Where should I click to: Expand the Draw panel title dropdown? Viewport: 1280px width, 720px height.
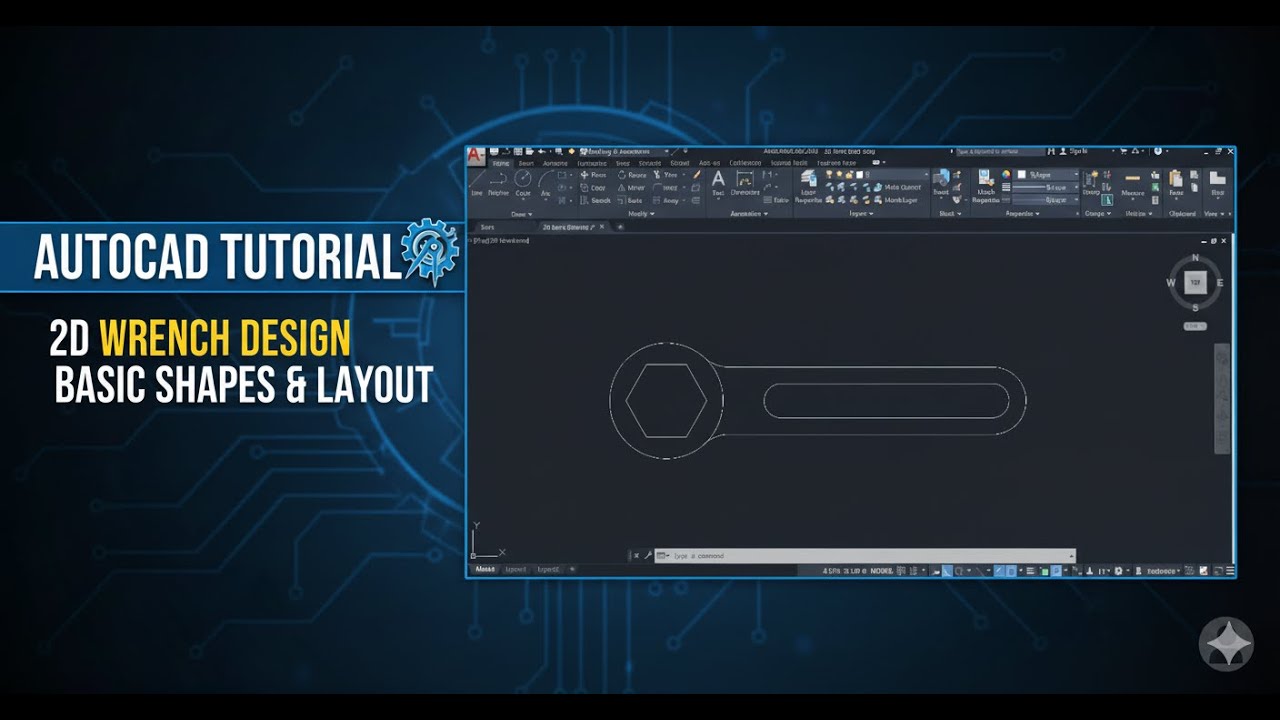click(522, 214)
